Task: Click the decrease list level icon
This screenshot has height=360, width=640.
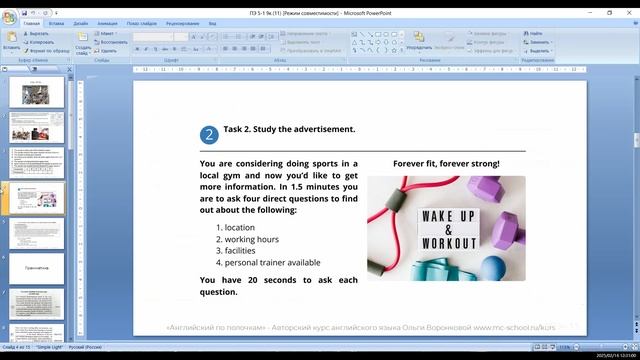Action: click(x=253, y=37)
